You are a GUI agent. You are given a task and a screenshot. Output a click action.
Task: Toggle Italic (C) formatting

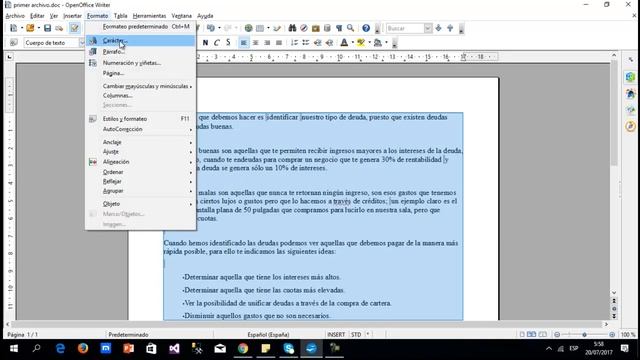pos(217,42)
